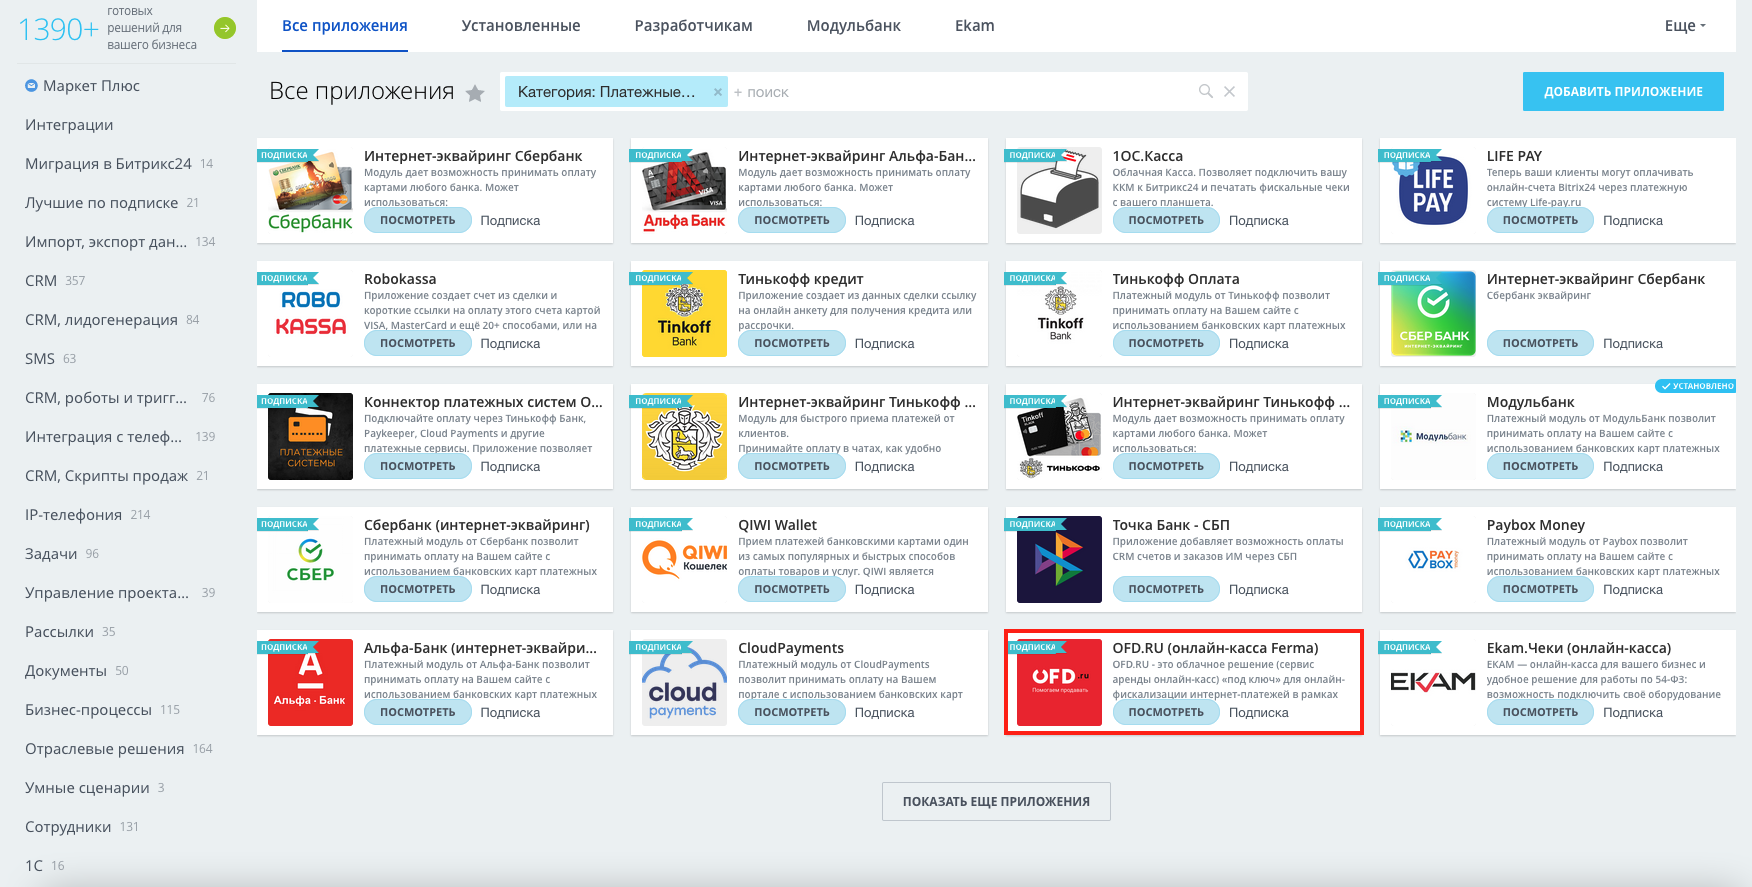Click ПОКАЗАТЬ ЕЩЕ ПРИЛОЖЕНИЯ button
The height and width of the screenshot is (887, 1752).
996,801
